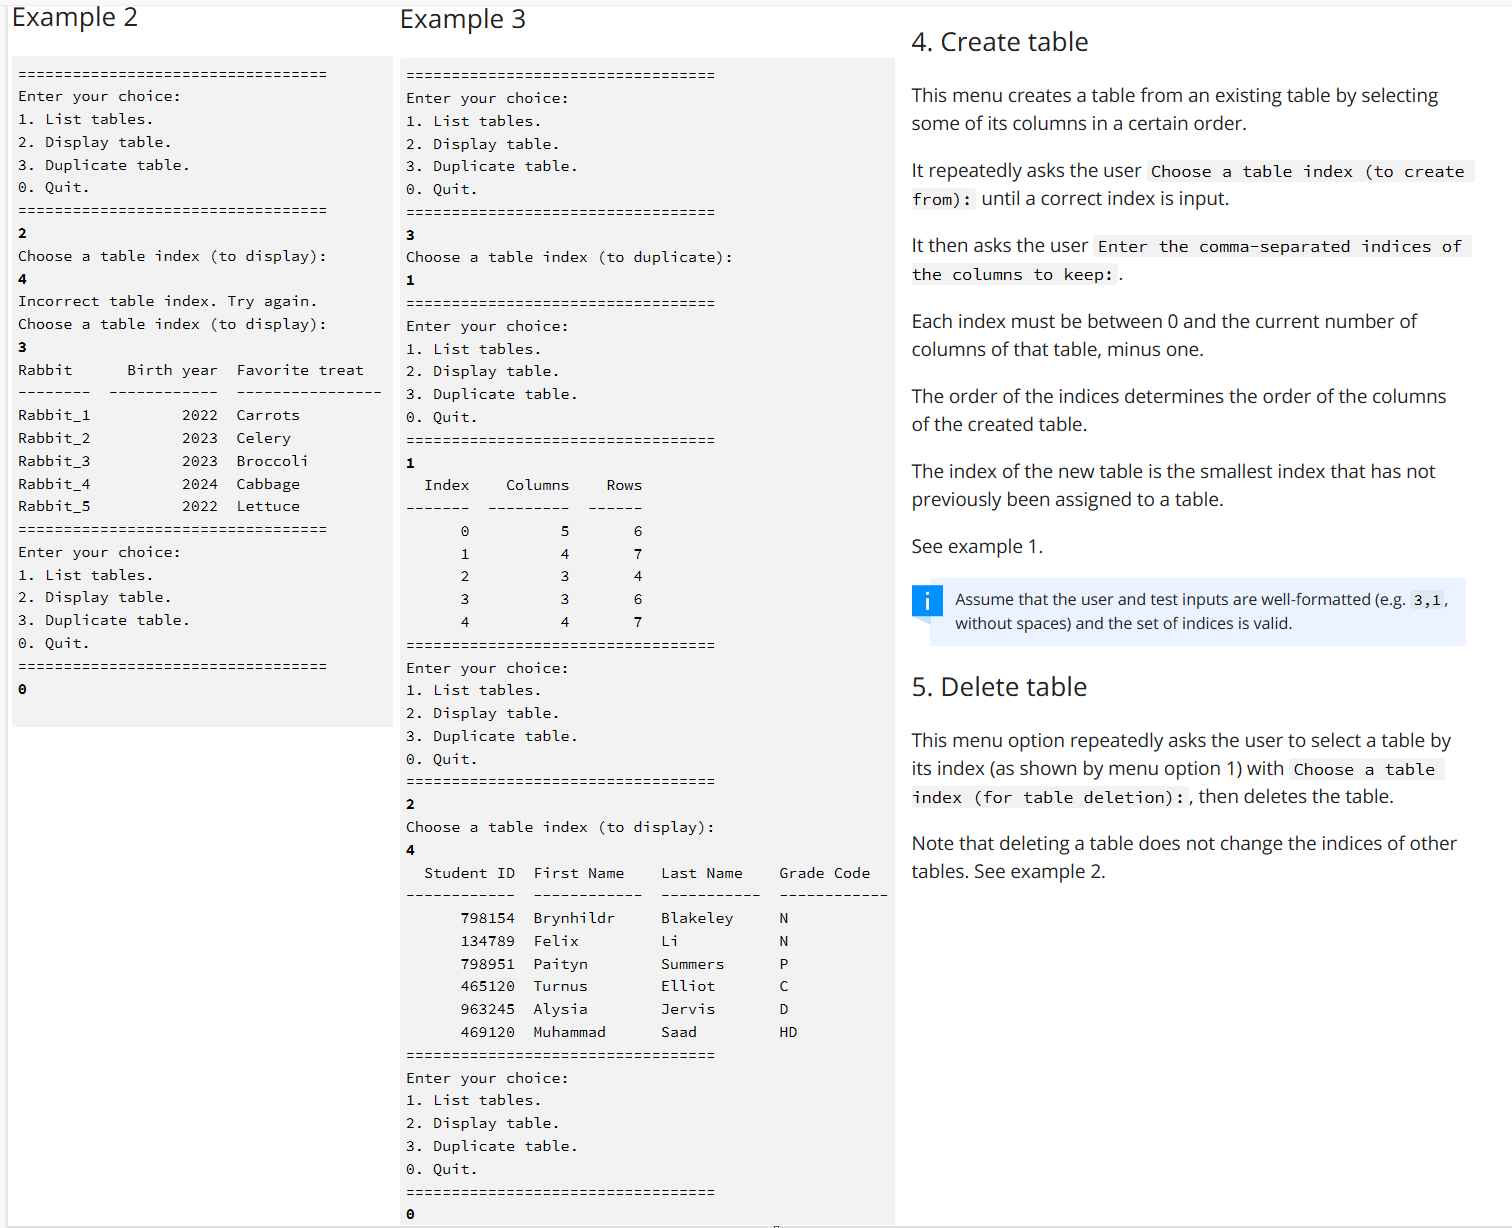Click the "Favorite treat" column header
Viewport: 1512px width, 1228px height.
pos(300,370)
